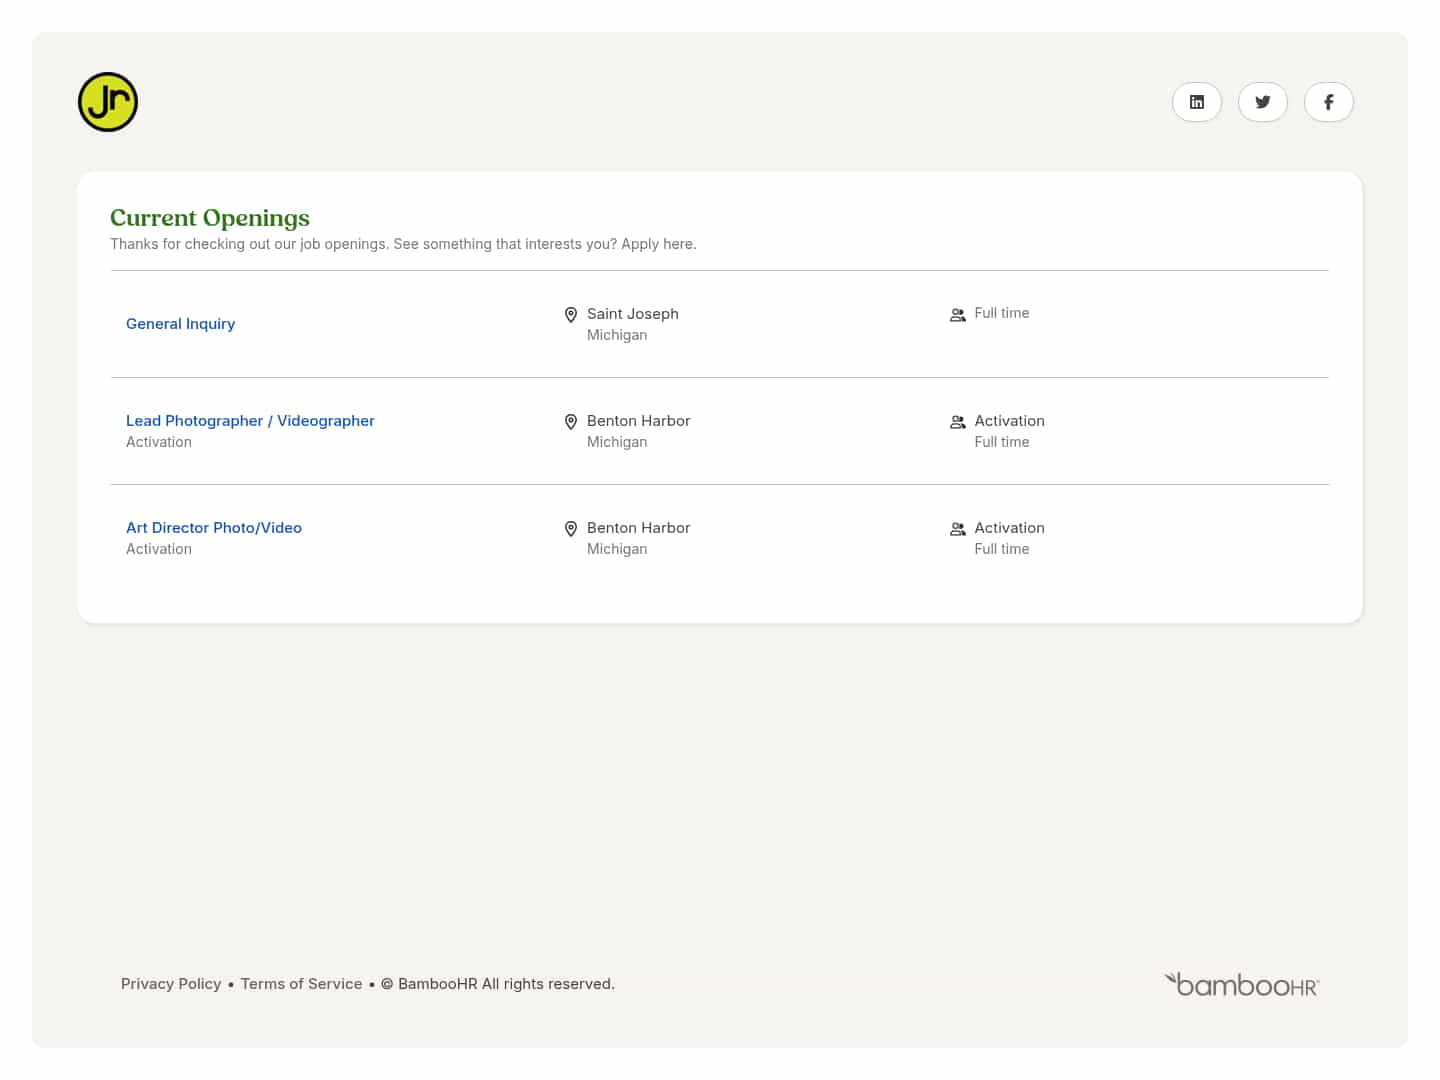
Task: Click the BambooHR footer logo
Action: (x=1242, y=985)
